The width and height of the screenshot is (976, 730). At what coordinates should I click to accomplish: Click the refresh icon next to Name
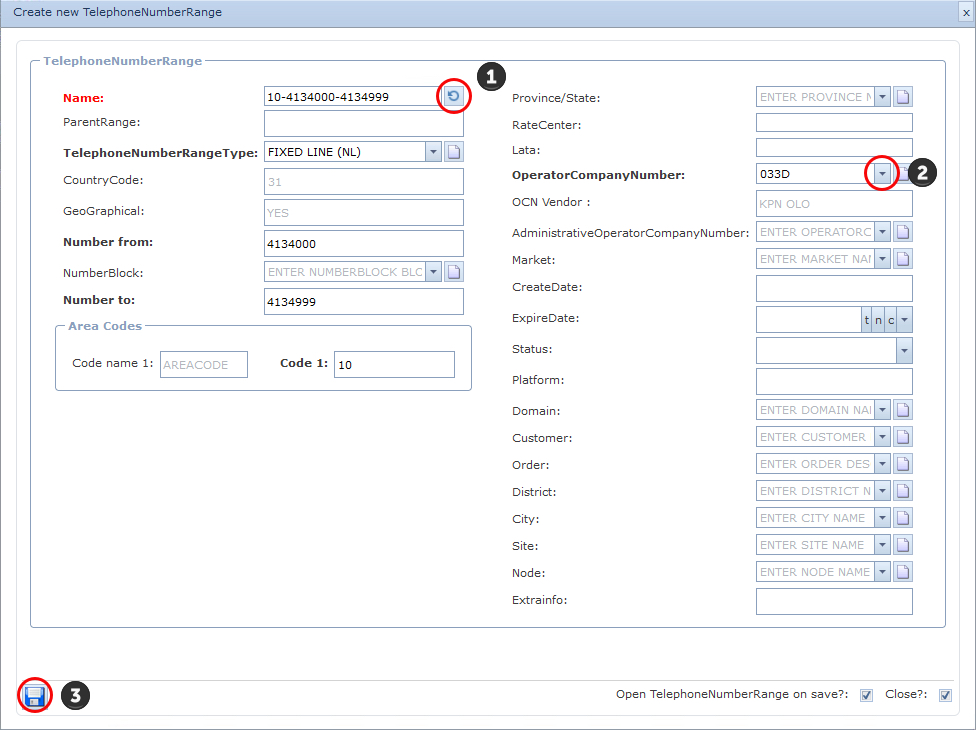454,96
